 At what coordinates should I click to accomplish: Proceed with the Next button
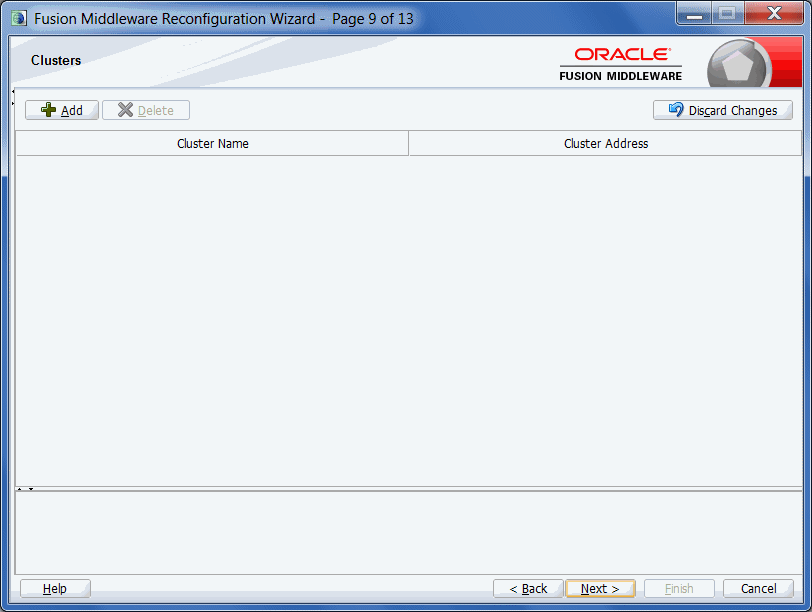click(600, 589)
